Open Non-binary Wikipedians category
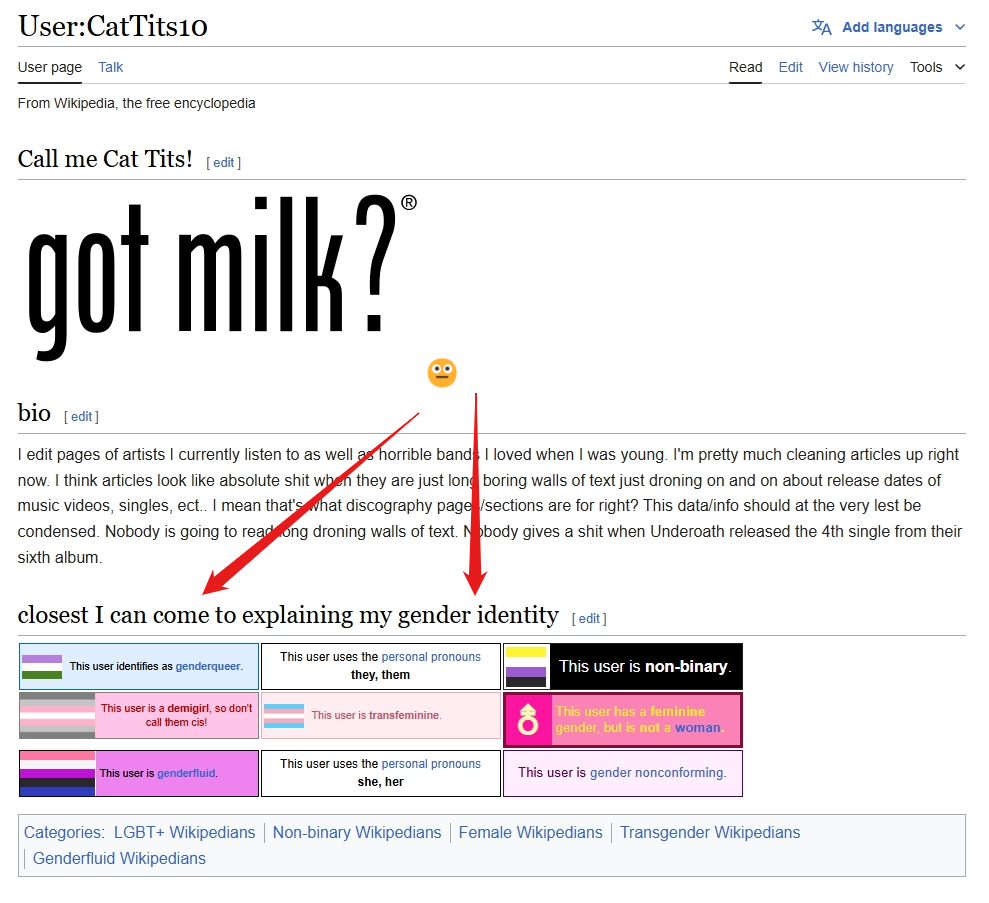The image size is (989, 903). click(357, 832)
